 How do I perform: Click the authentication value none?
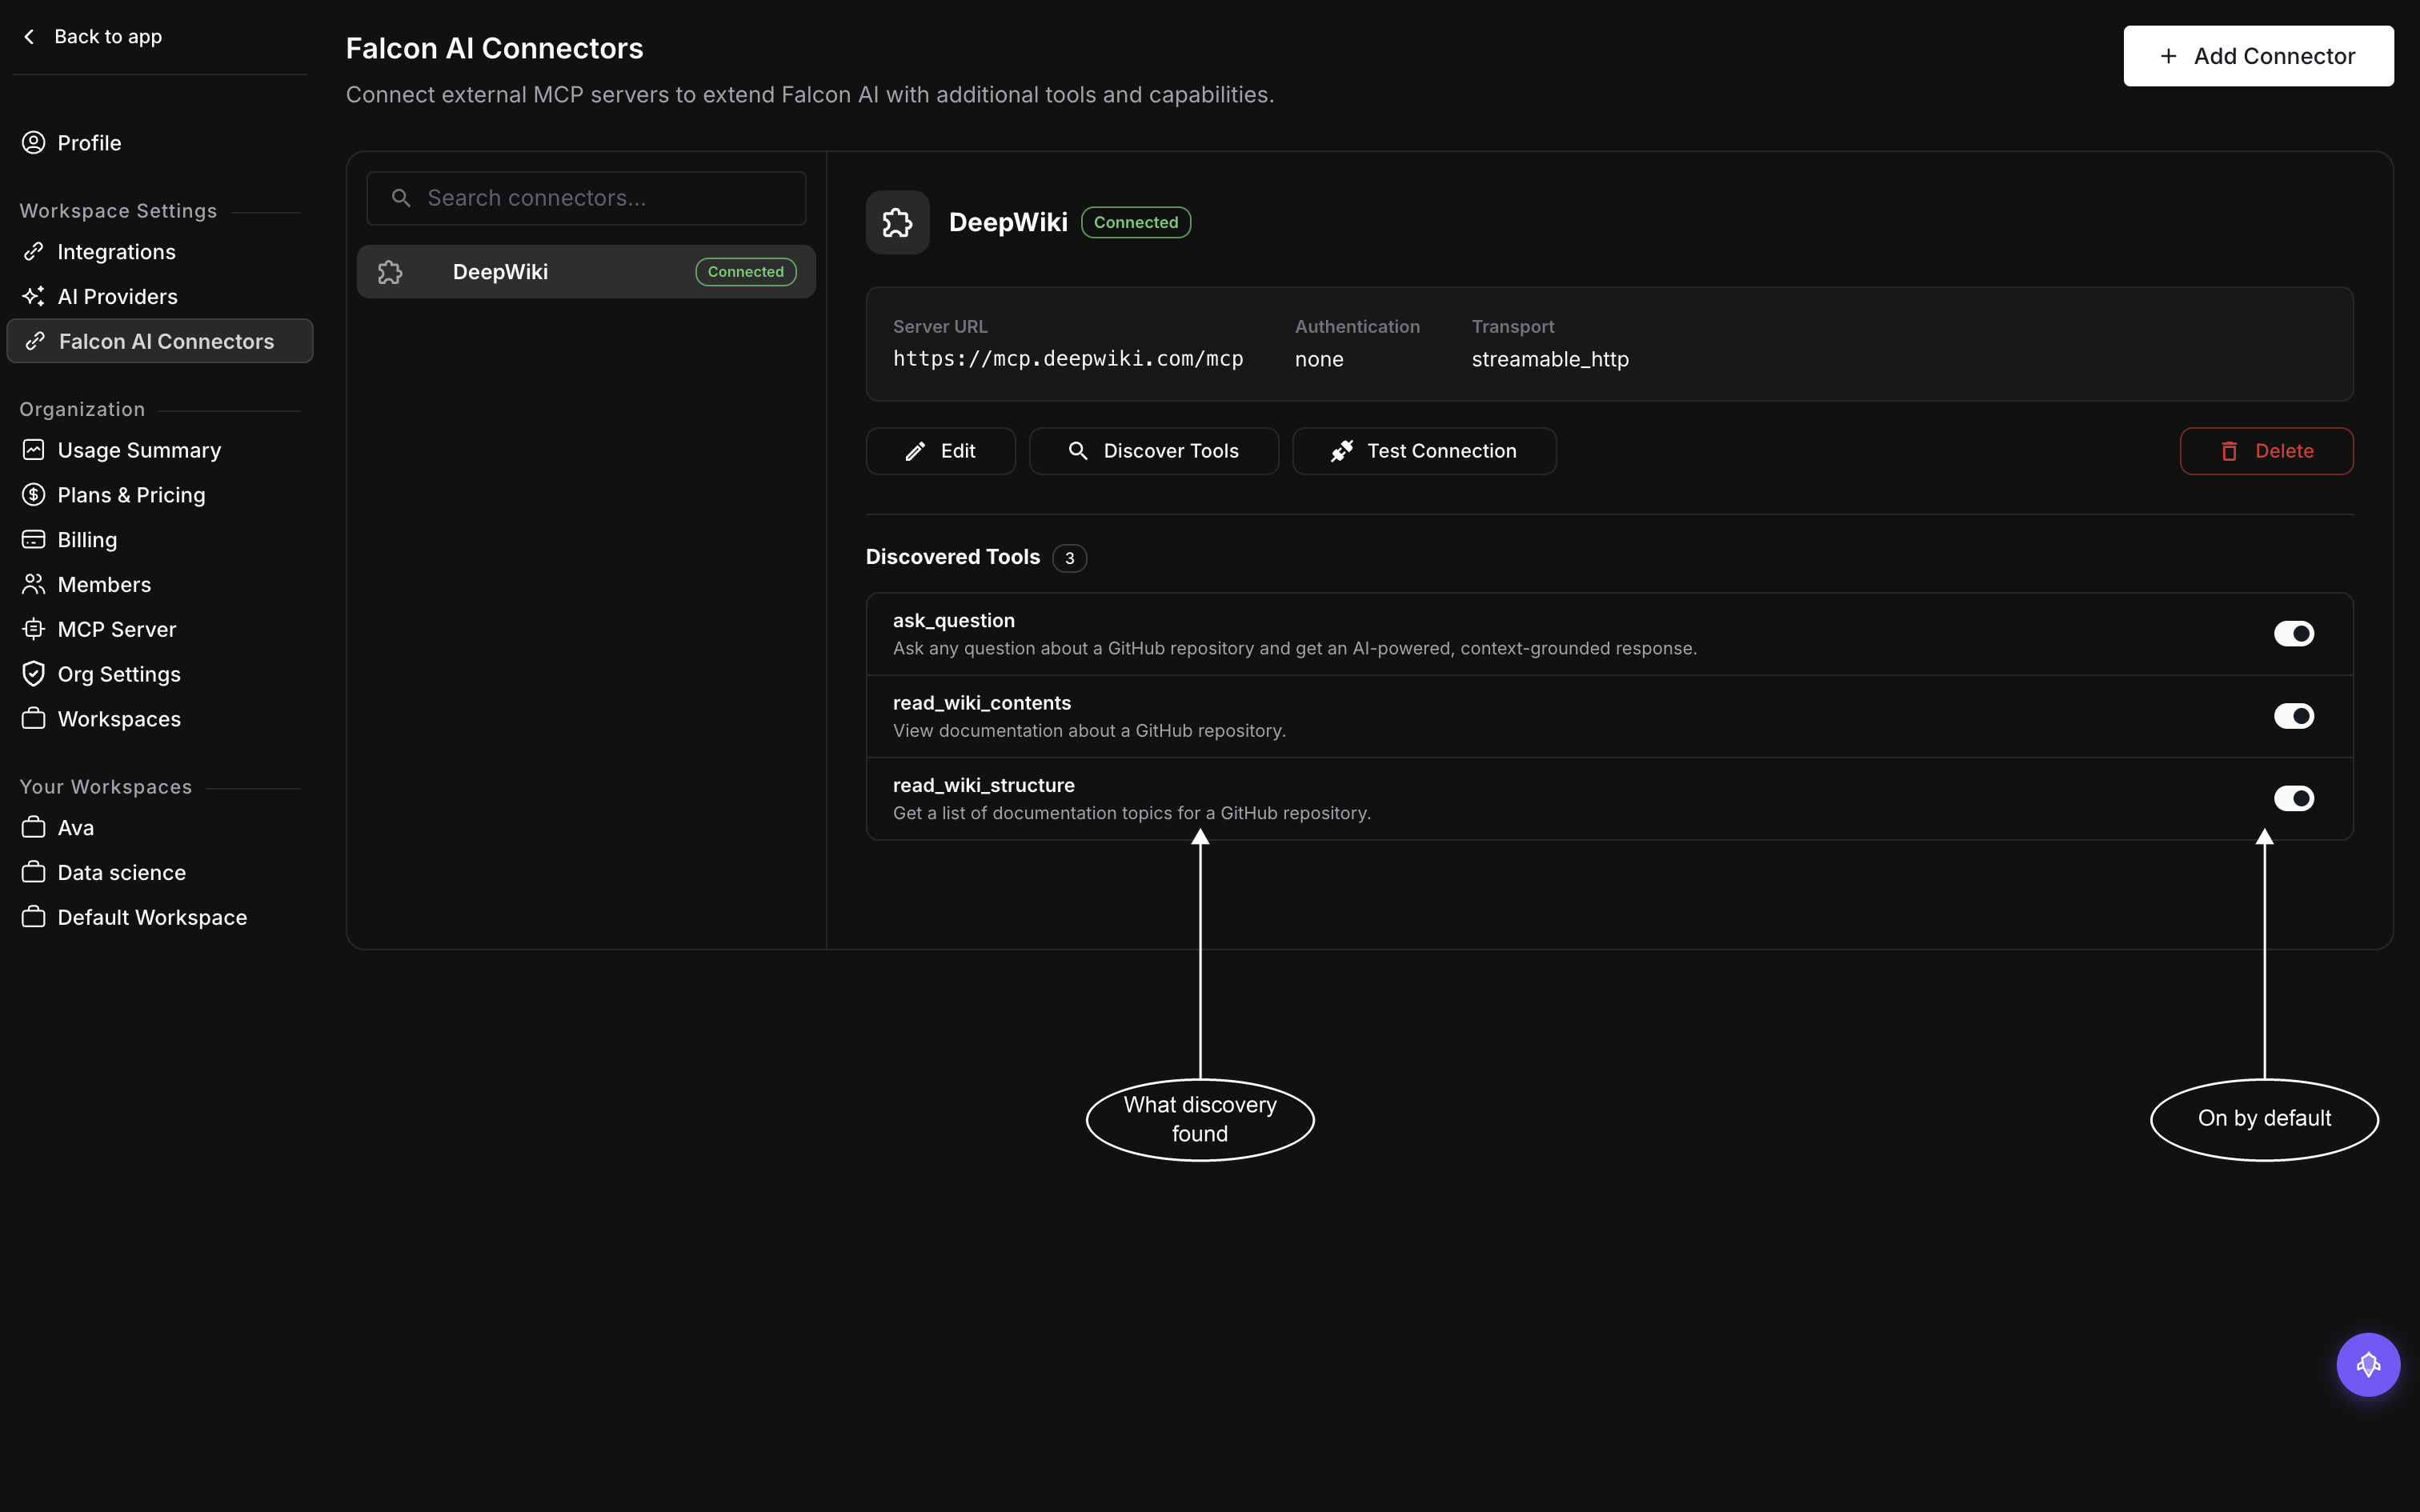[1319, 359]
